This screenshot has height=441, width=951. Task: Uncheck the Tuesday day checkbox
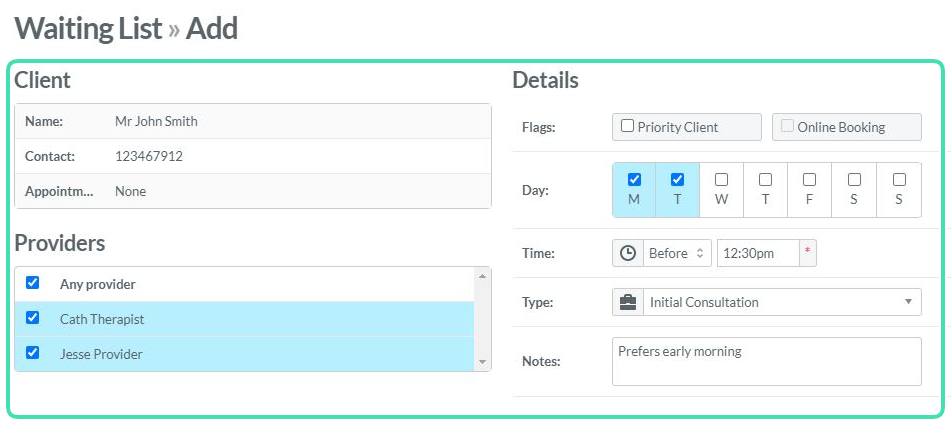[x=677, y=180]
